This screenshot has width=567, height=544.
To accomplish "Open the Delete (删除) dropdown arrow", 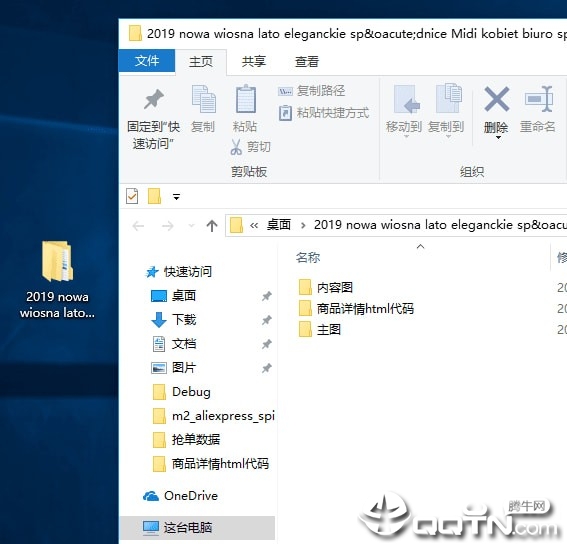I will [x=498, y=137].
